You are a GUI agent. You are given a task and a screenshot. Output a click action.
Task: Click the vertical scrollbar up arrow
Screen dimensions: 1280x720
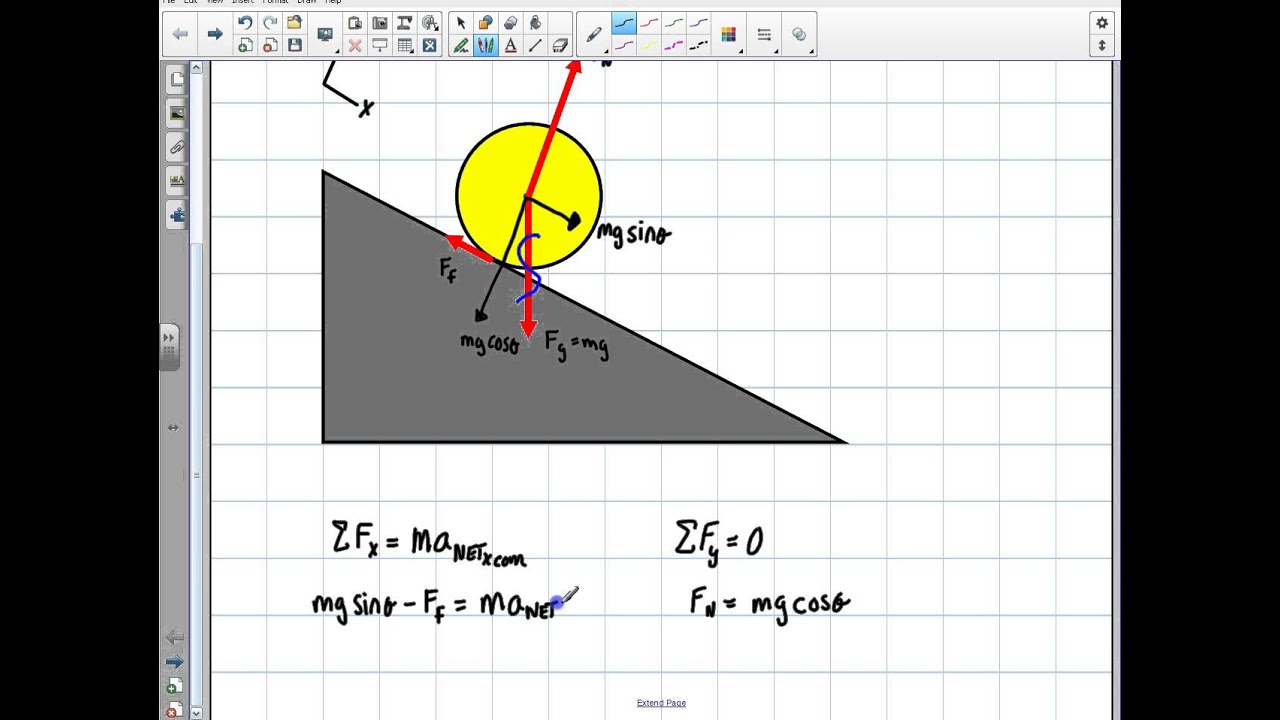(x=196, y=68)
